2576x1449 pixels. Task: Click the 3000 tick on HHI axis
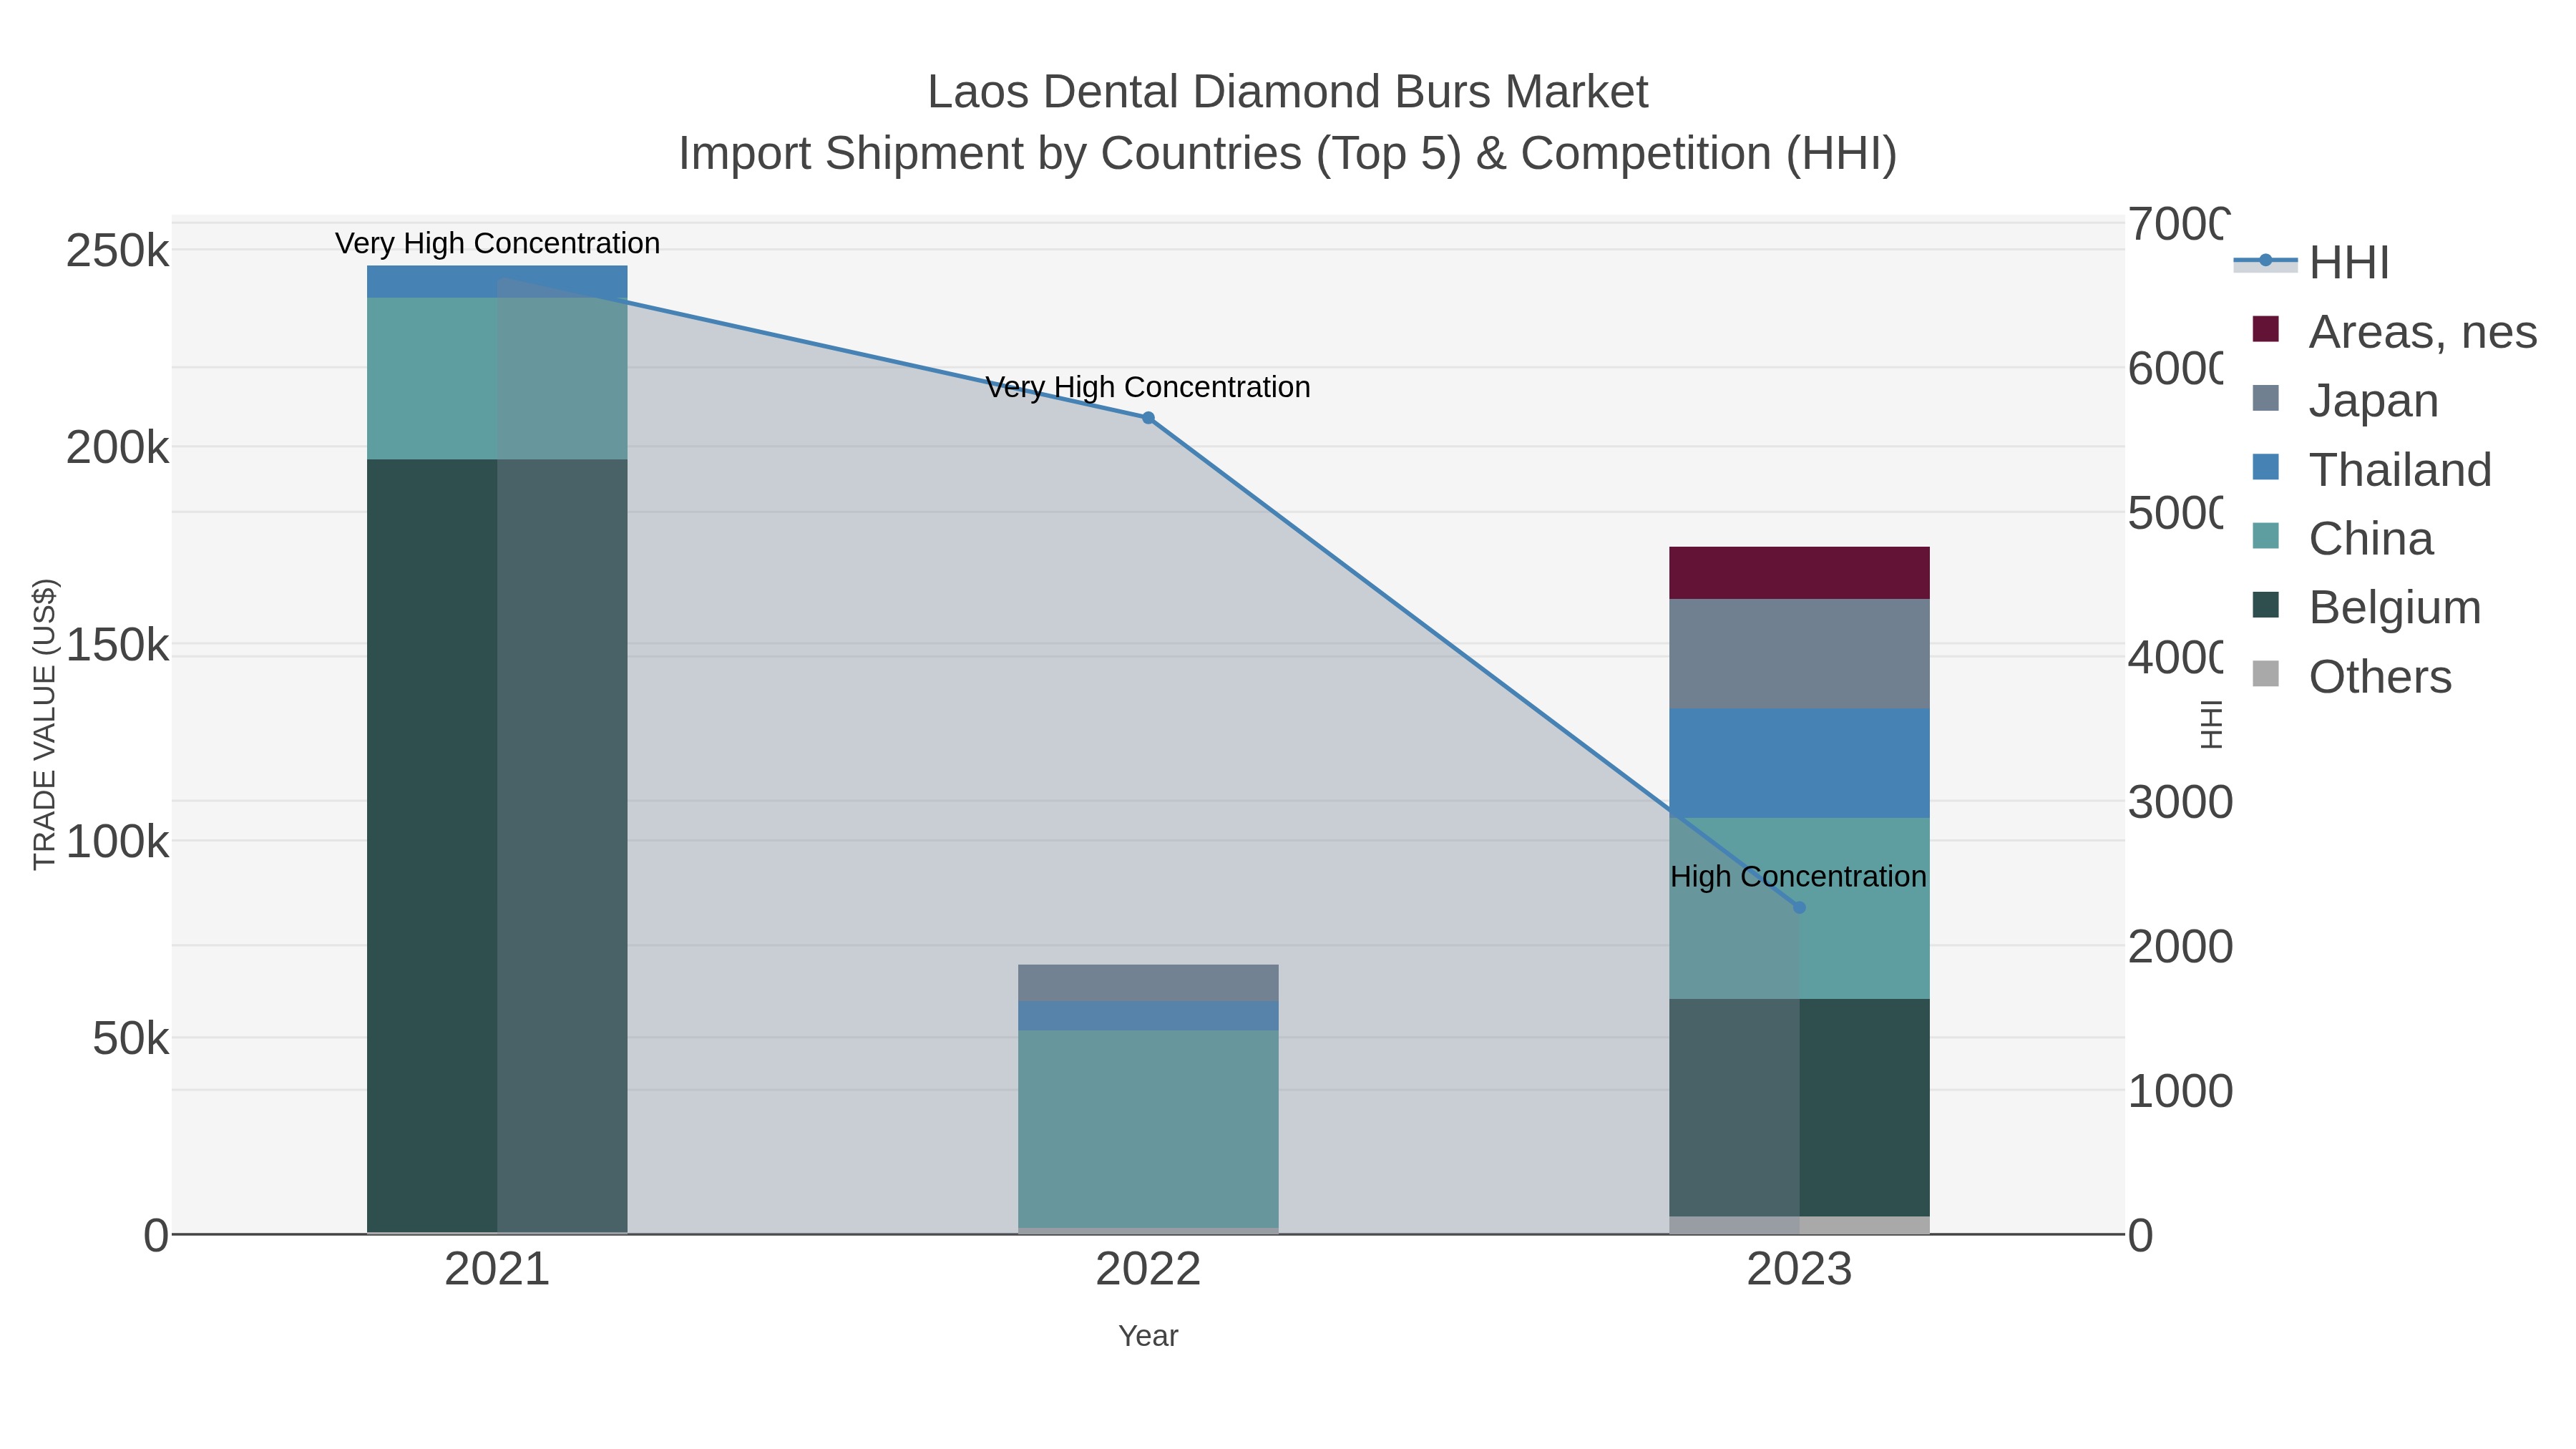pyautogui.click(x=2180, y=802)
